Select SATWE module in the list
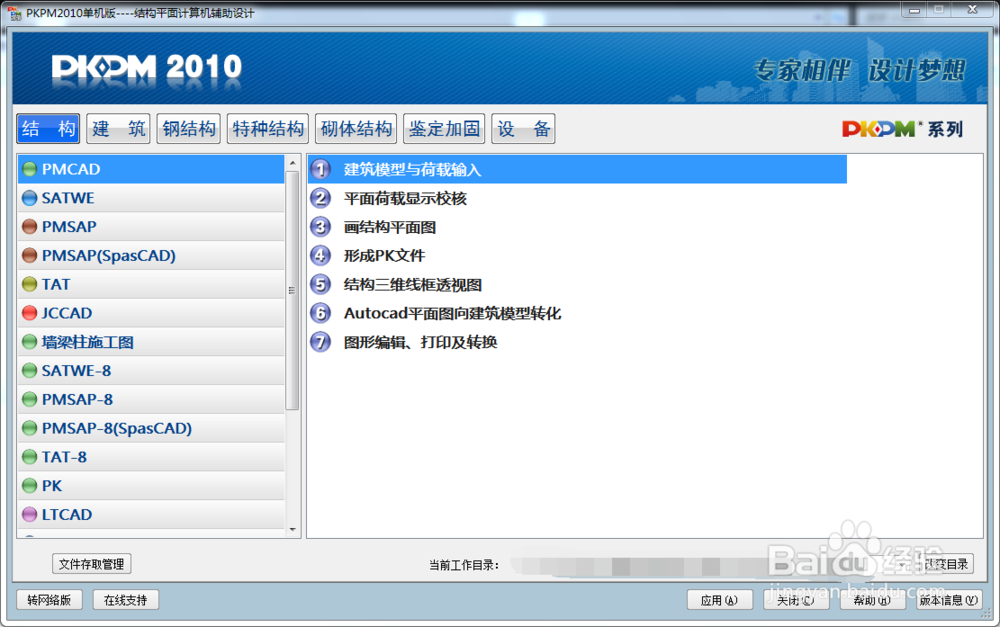 click(x=151, y=198)
